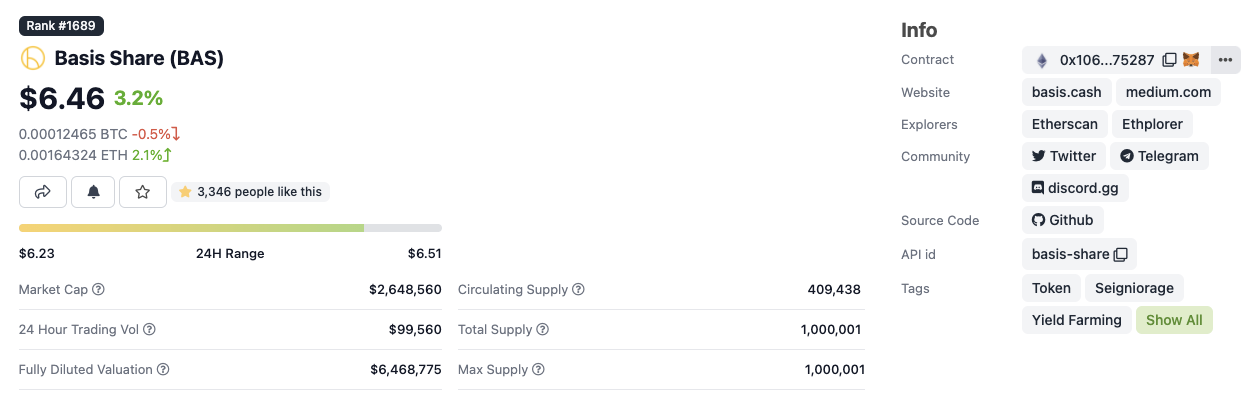Copy the contract address with the copy icon

click(1170, 60)
